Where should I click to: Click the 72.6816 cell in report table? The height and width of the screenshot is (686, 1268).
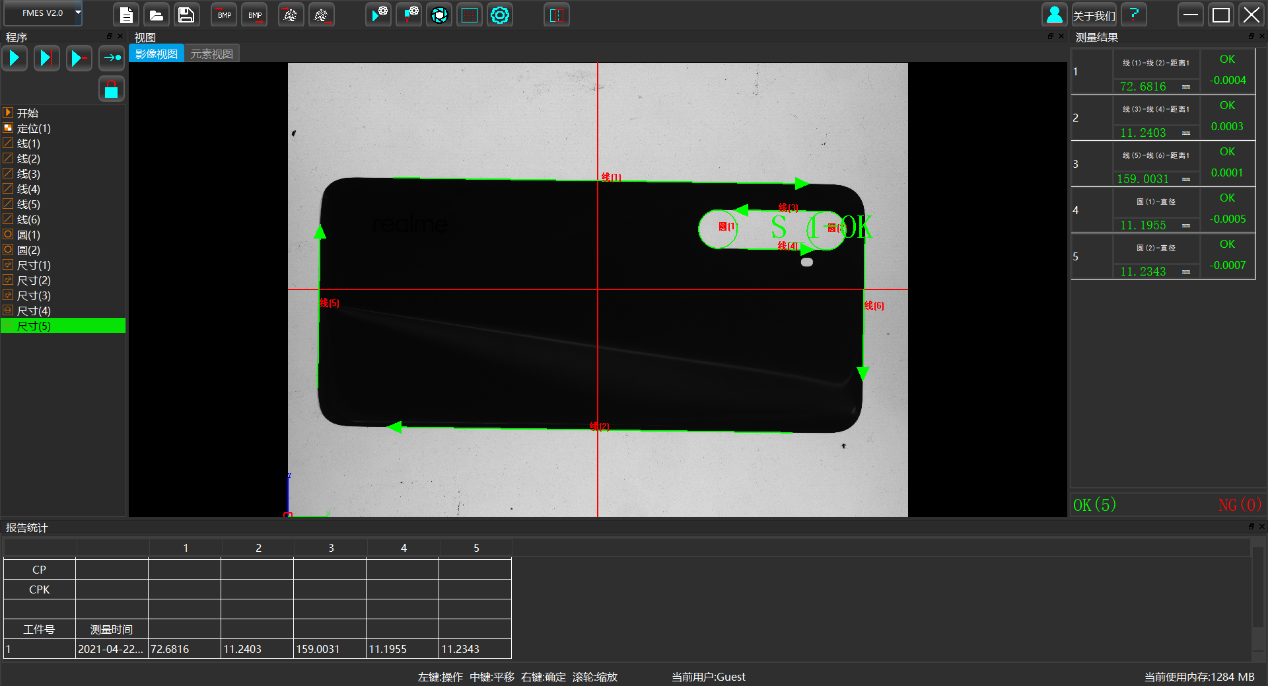184,649
